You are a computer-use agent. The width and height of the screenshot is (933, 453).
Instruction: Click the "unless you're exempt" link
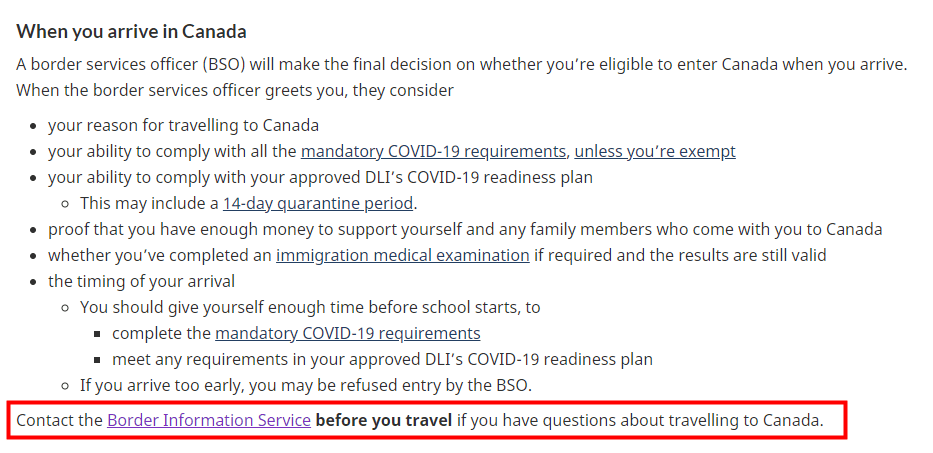point(654,152)
